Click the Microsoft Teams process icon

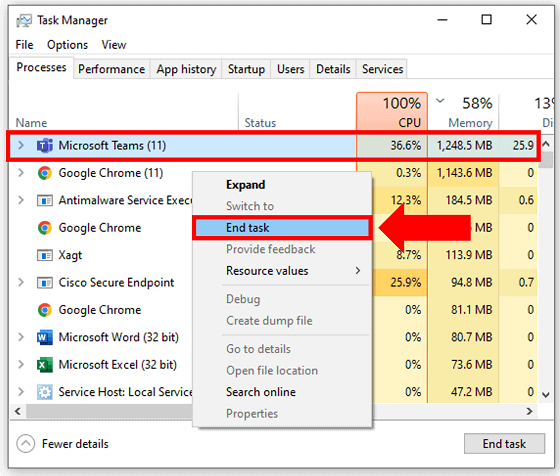pos(45,146)
